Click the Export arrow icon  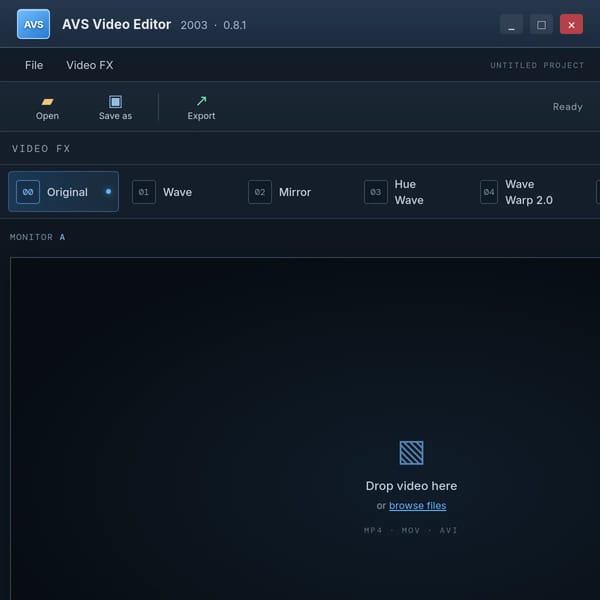pos(201,101)
